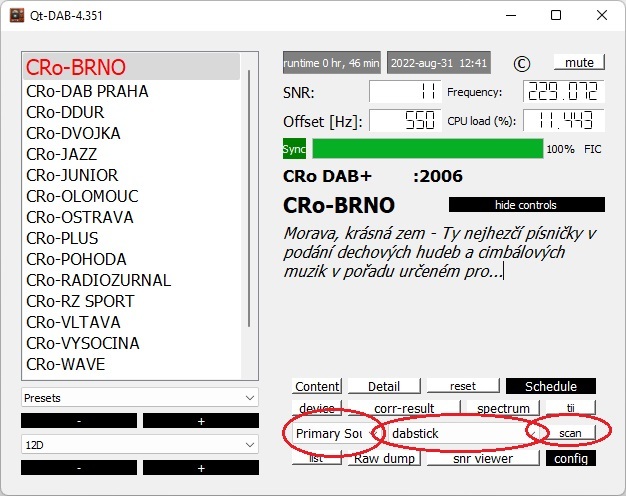Select CRo-RADIOZURNAL service

pos(132,280)
